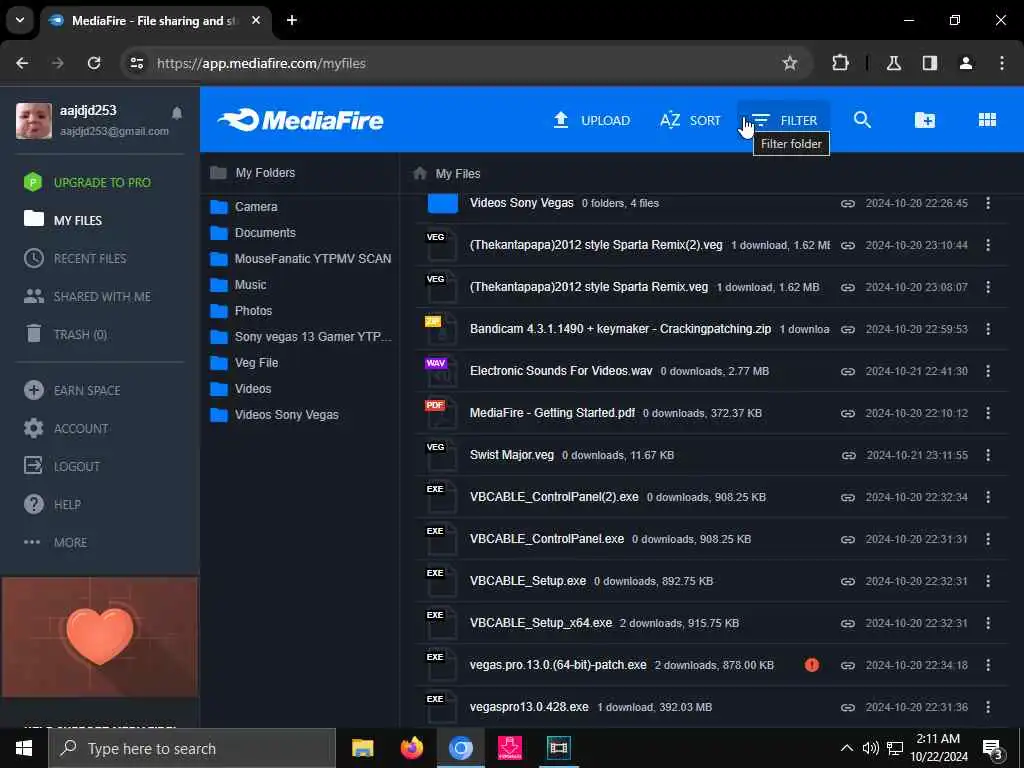The image size is (1024, 768).
Task: Click the Upload button in header
Action: click(x=592, y=120)
